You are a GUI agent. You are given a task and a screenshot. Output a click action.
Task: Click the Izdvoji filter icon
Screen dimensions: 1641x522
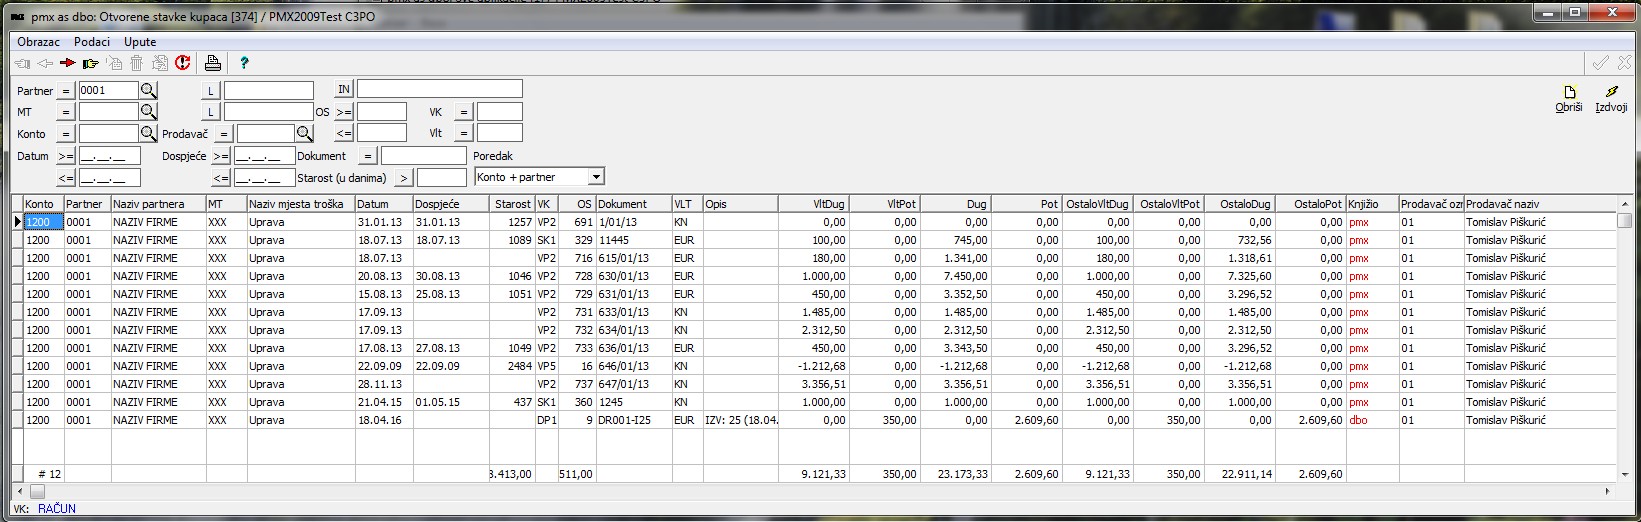1611,99
